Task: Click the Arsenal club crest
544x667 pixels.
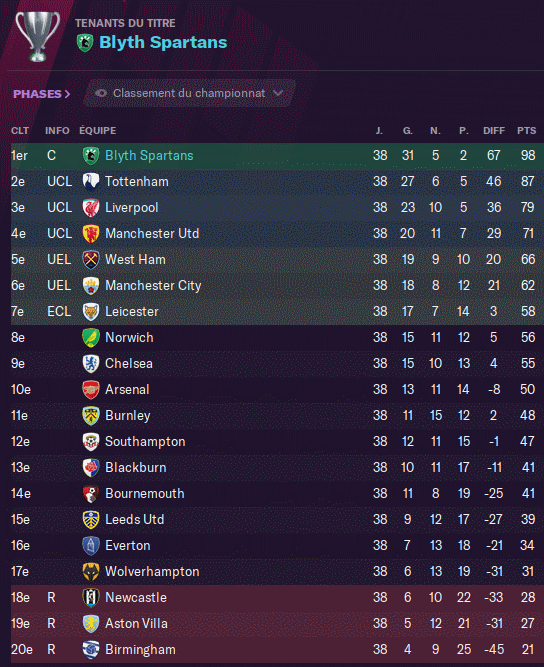Action: (91, 390)
